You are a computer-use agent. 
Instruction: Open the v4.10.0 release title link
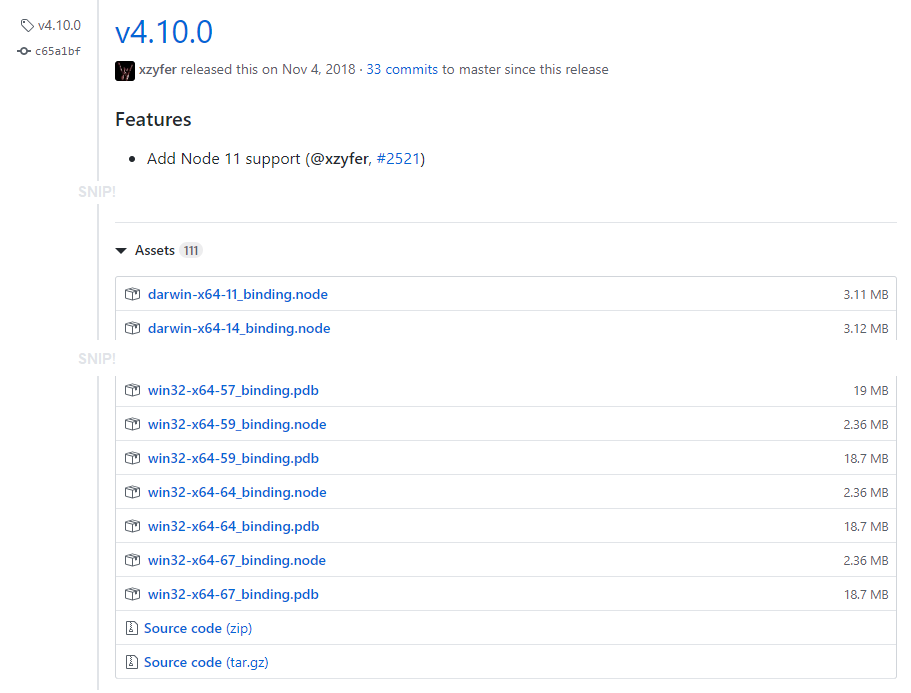pos(163,32)
